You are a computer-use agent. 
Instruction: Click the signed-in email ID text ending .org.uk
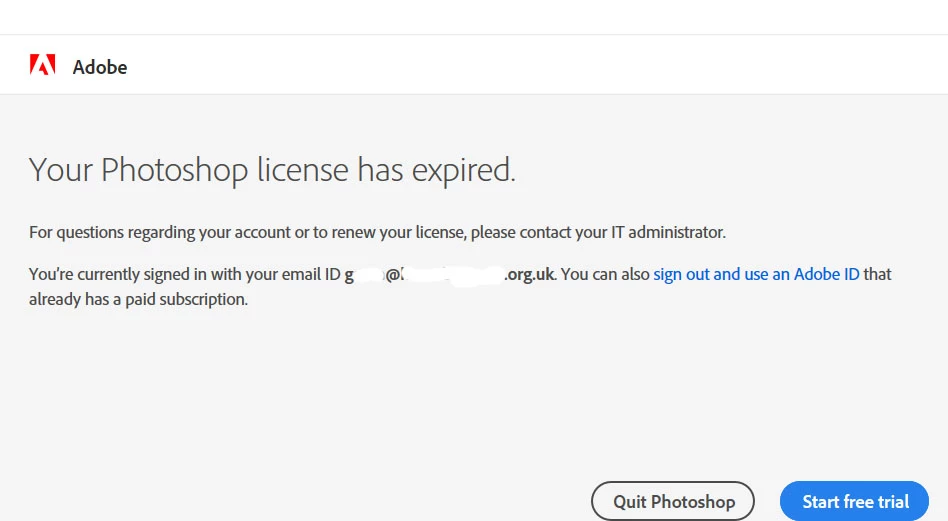[x=449, y=274]
